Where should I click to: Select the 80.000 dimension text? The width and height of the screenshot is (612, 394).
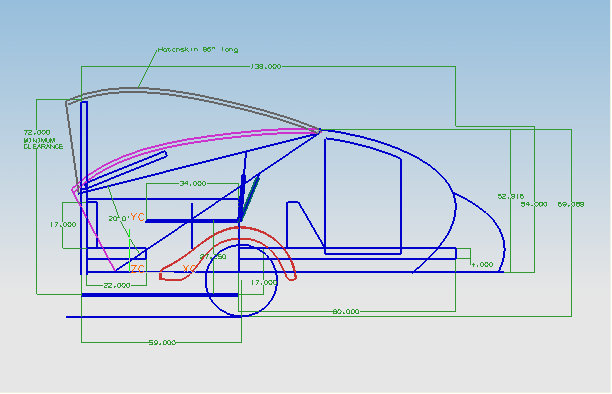[346, 312]
